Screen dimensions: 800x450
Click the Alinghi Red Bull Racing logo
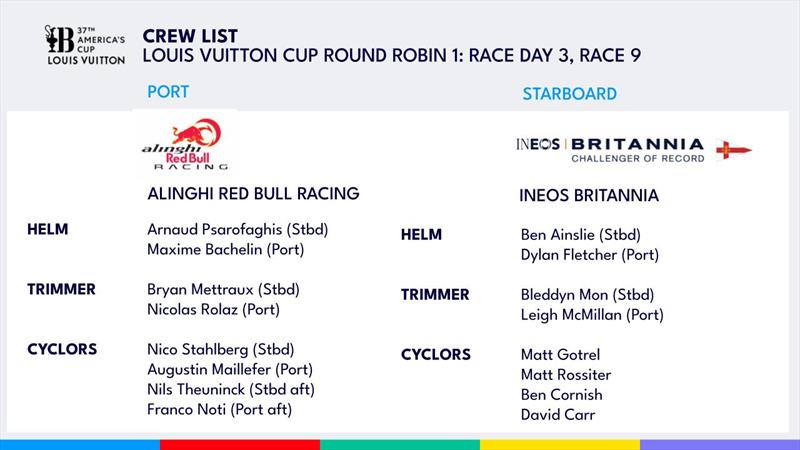(185, 144)
